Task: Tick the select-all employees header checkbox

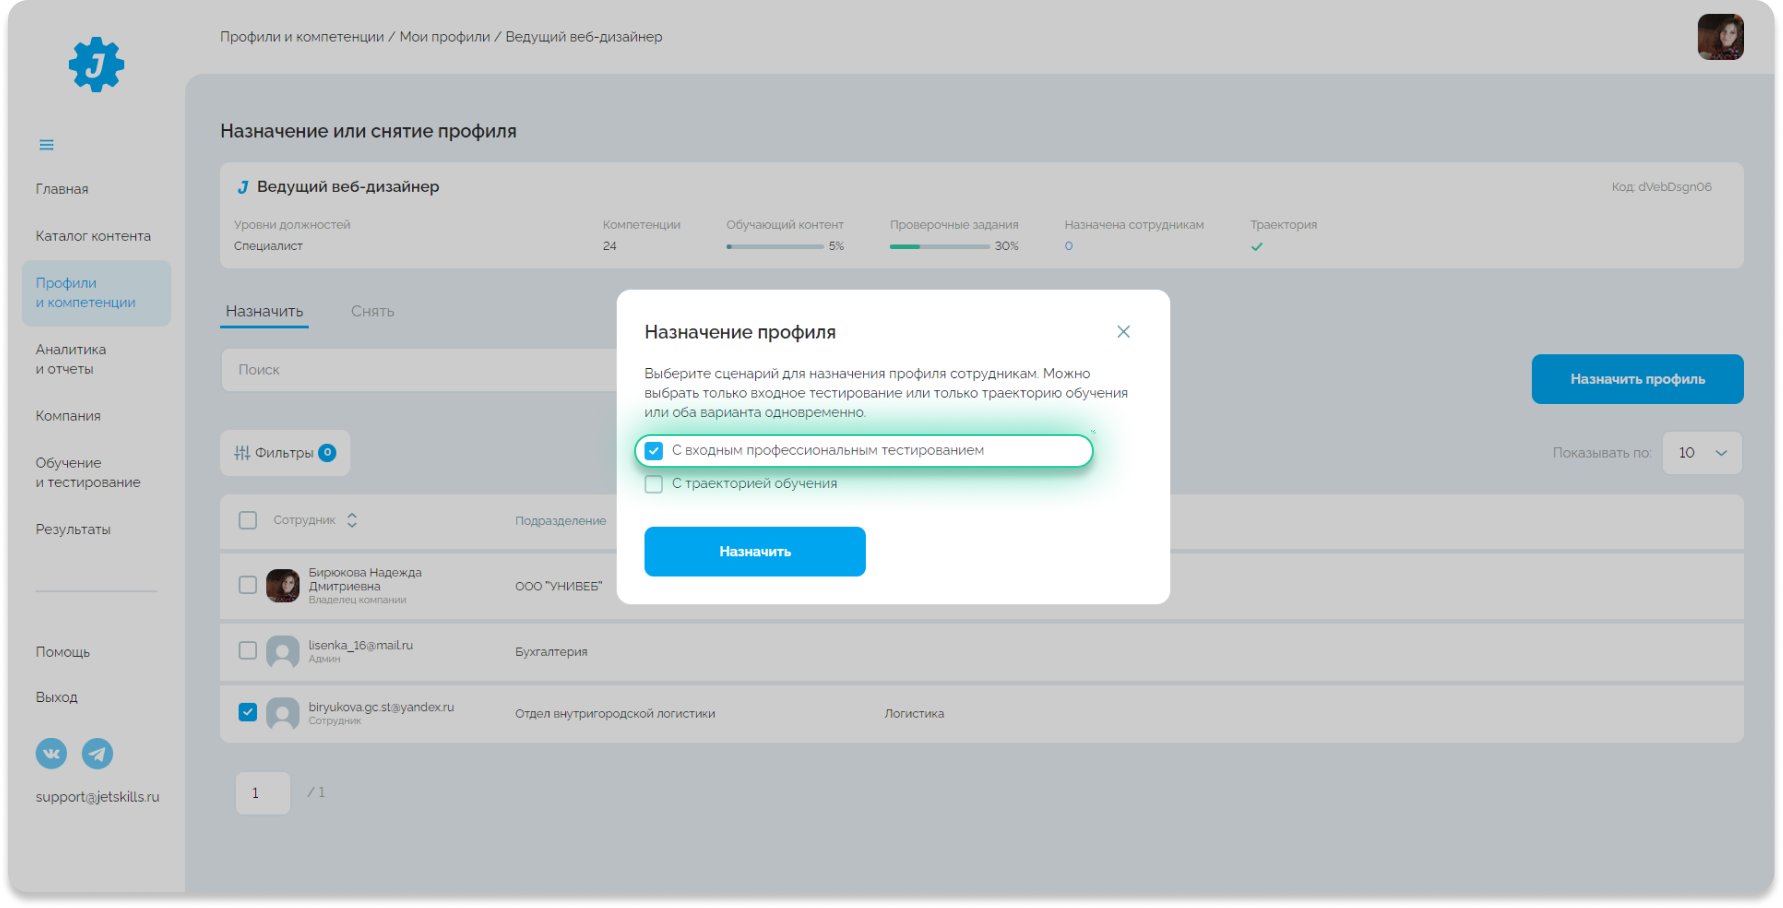Action: point(248,520)
